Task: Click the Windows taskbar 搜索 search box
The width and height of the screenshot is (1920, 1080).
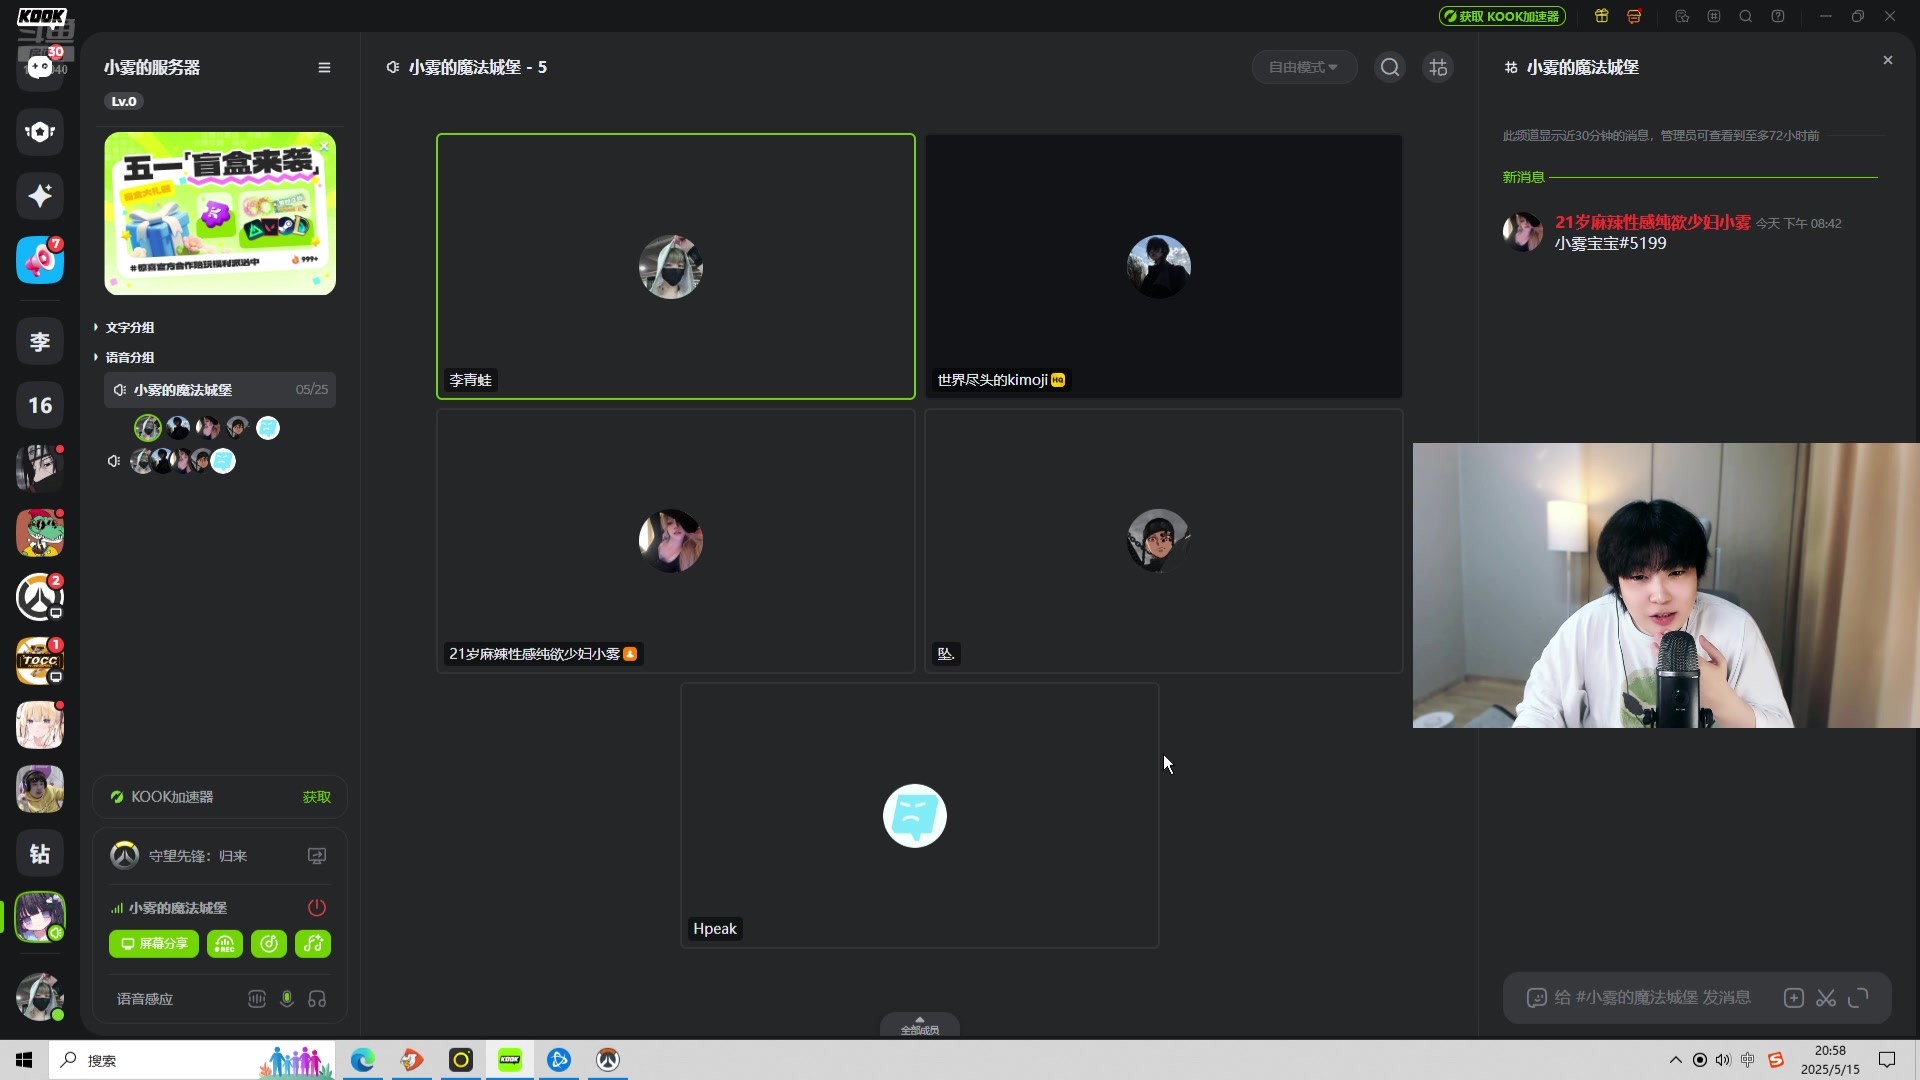Action: pos(190,1060)
